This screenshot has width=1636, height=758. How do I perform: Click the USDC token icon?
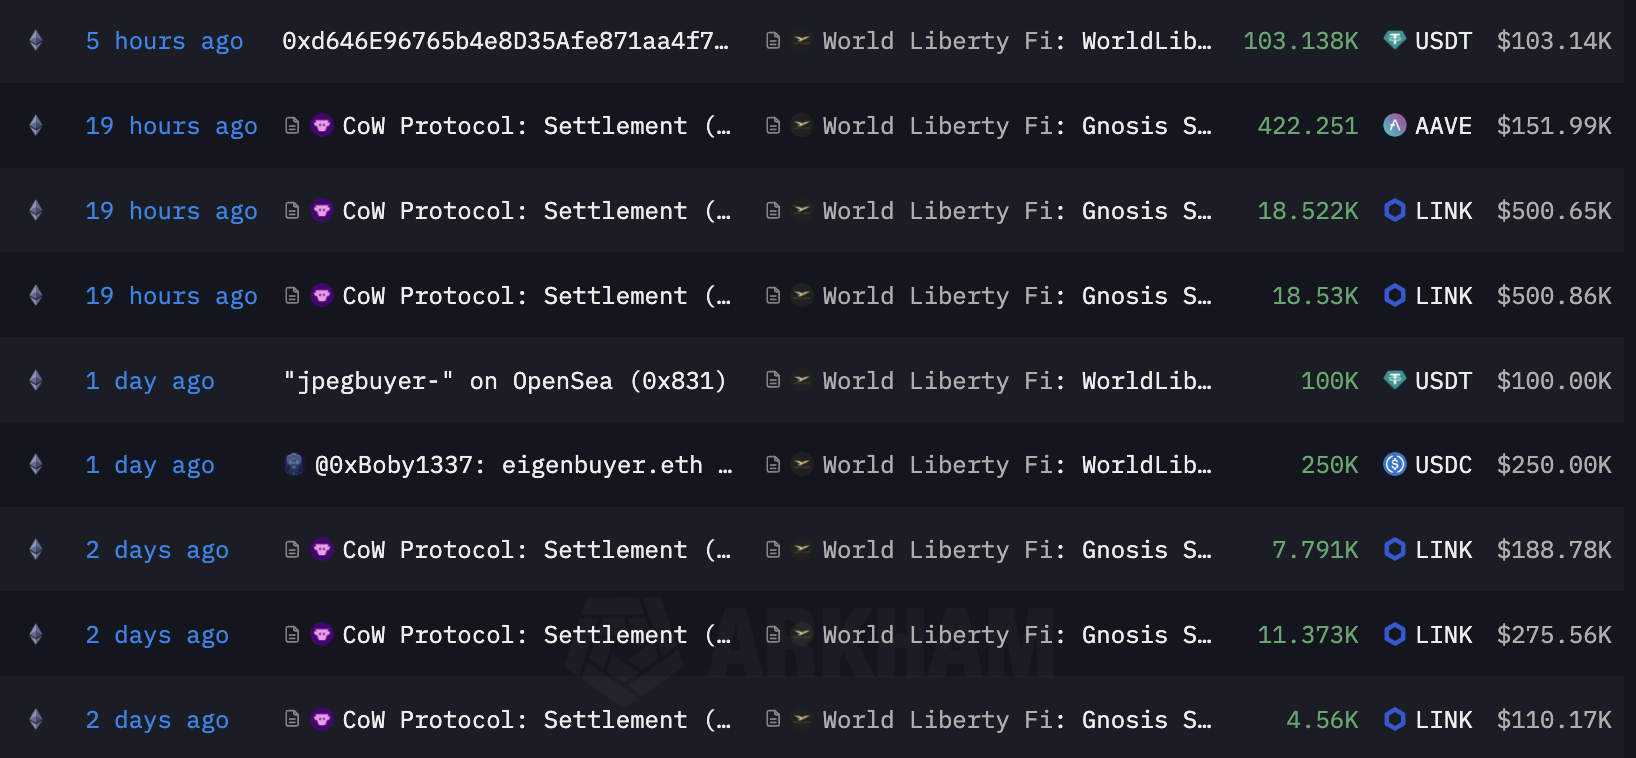coord(1394,465)
